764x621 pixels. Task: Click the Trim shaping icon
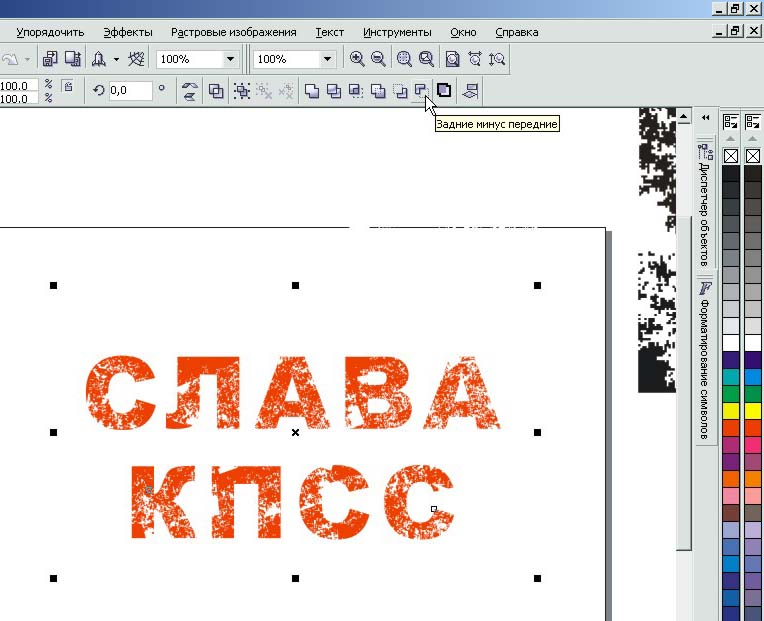click(333, 91)
